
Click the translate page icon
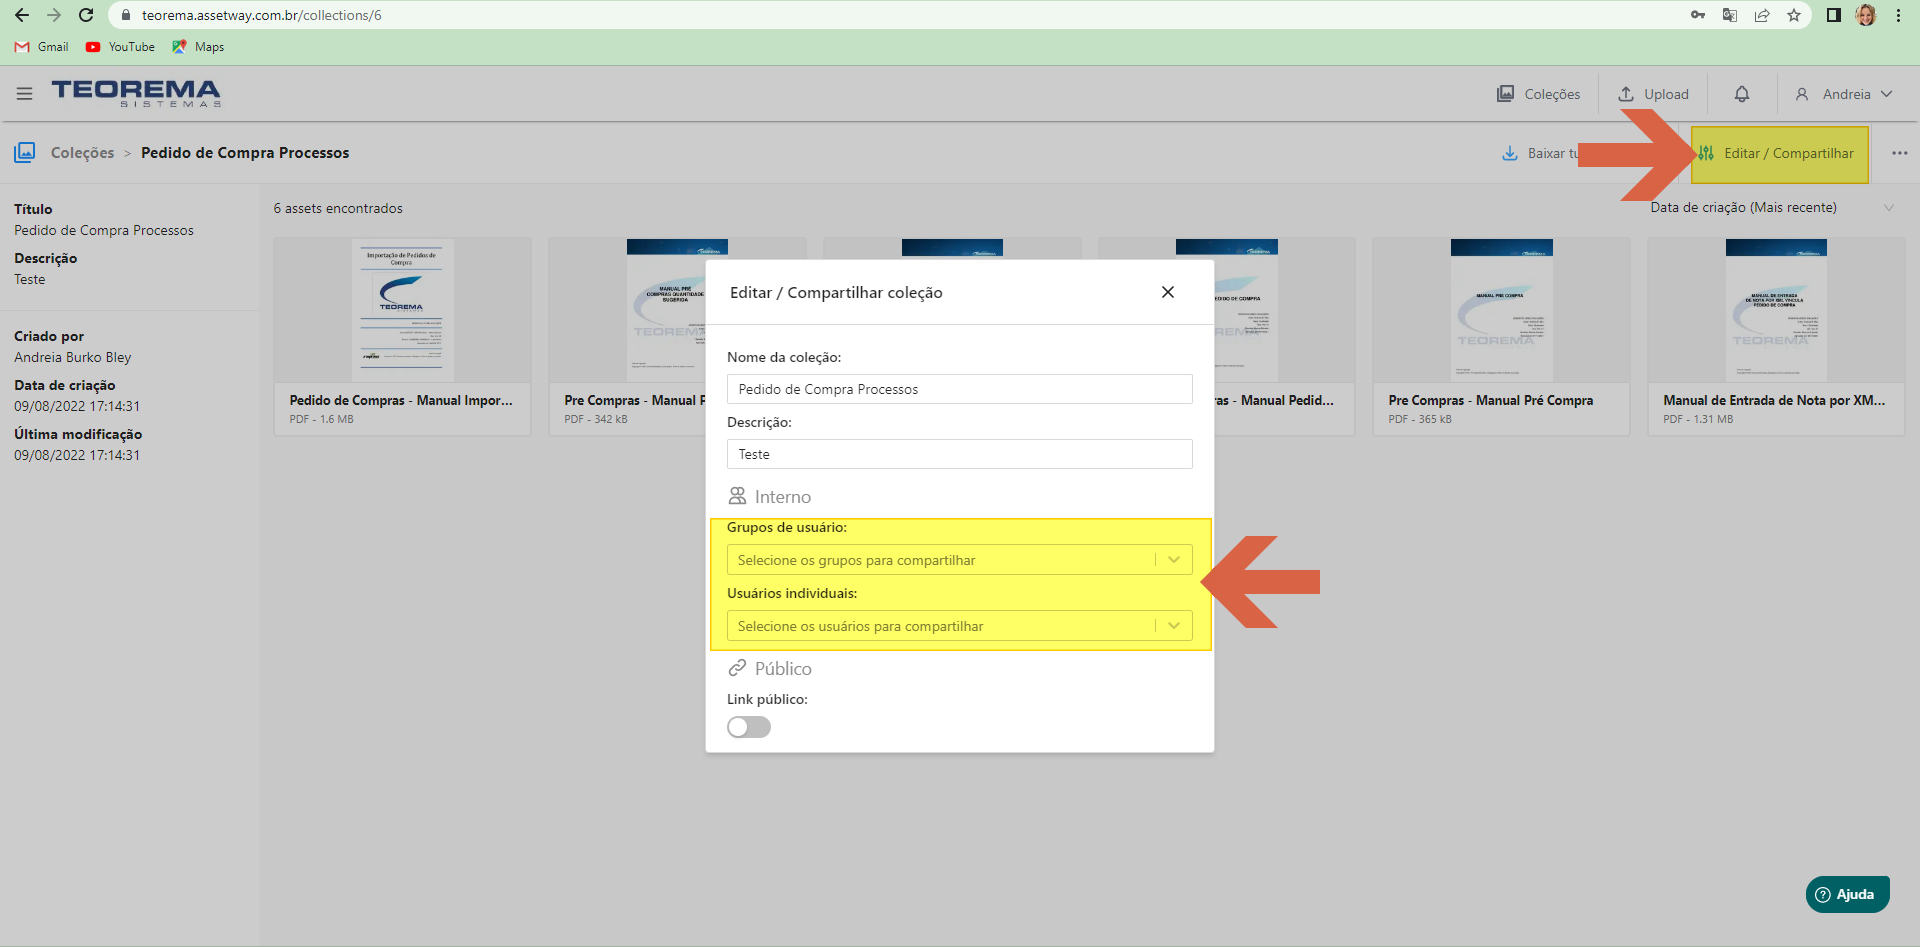[x=1730, y=15]
